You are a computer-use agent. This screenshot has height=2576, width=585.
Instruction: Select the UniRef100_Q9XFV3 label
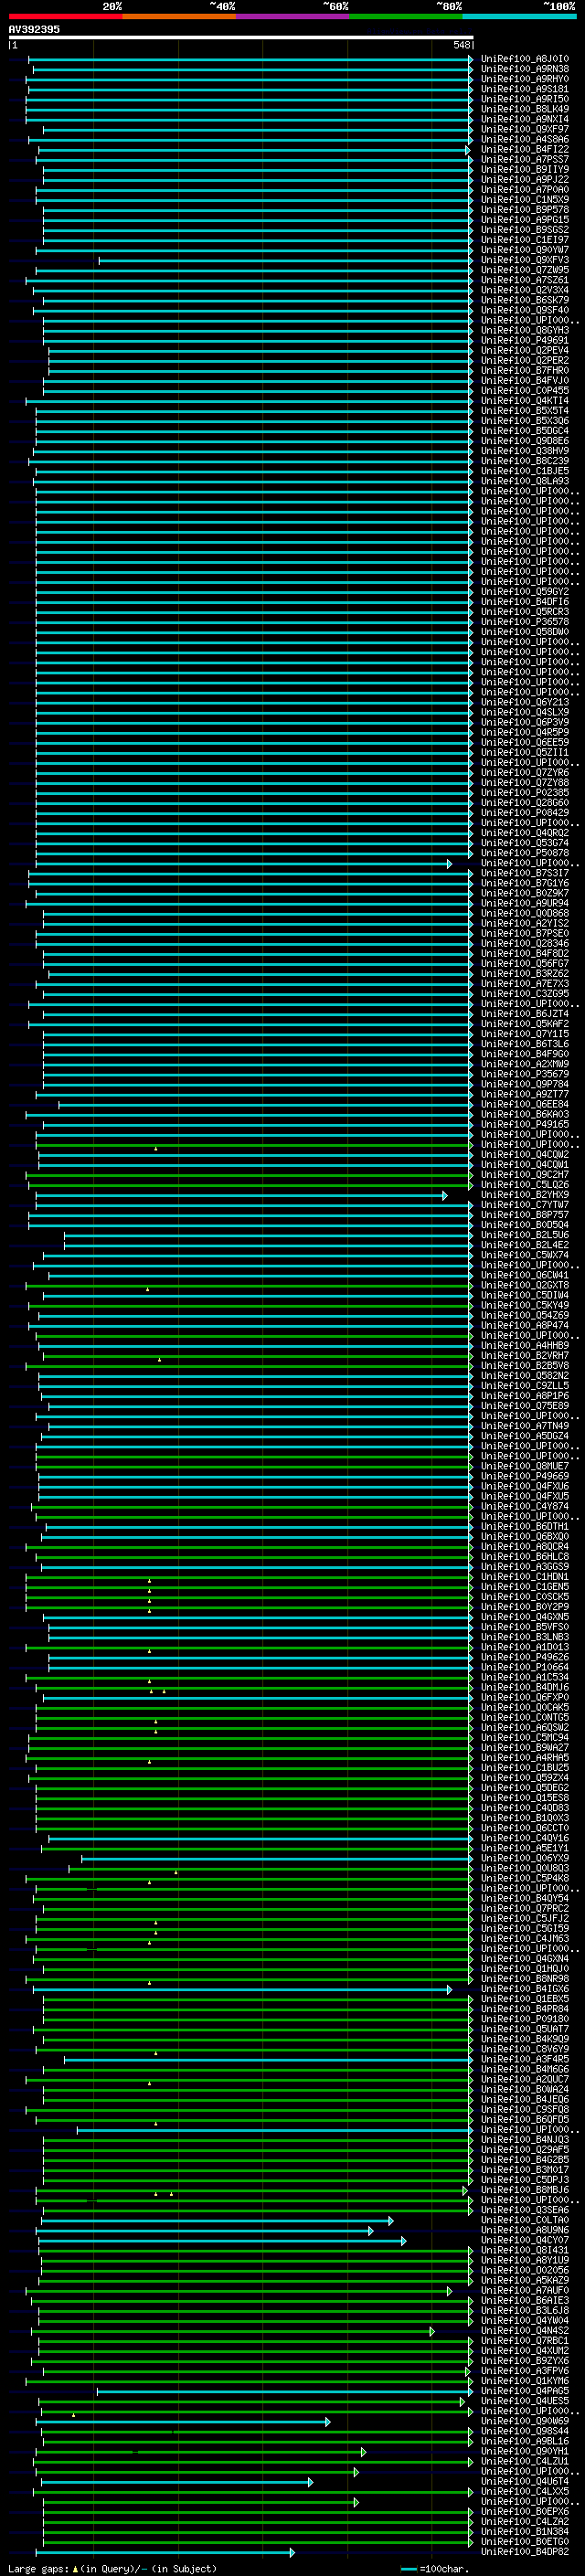click(525, 260)
